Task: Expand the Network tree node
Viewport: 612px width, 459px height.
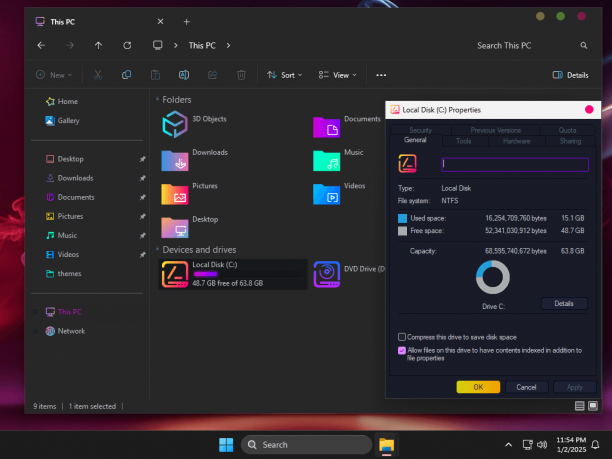Action: [35, 331]
